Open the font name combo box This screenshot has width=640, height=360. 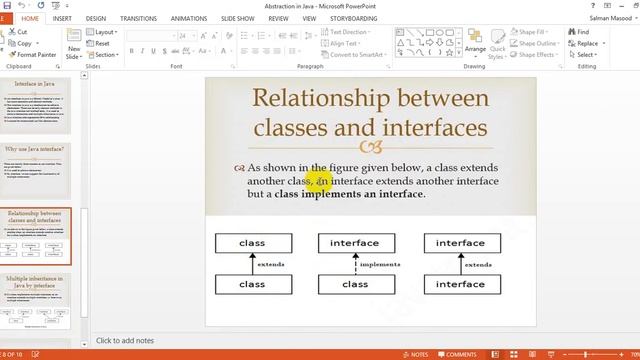pyautogui.click(x=151, y=36)
